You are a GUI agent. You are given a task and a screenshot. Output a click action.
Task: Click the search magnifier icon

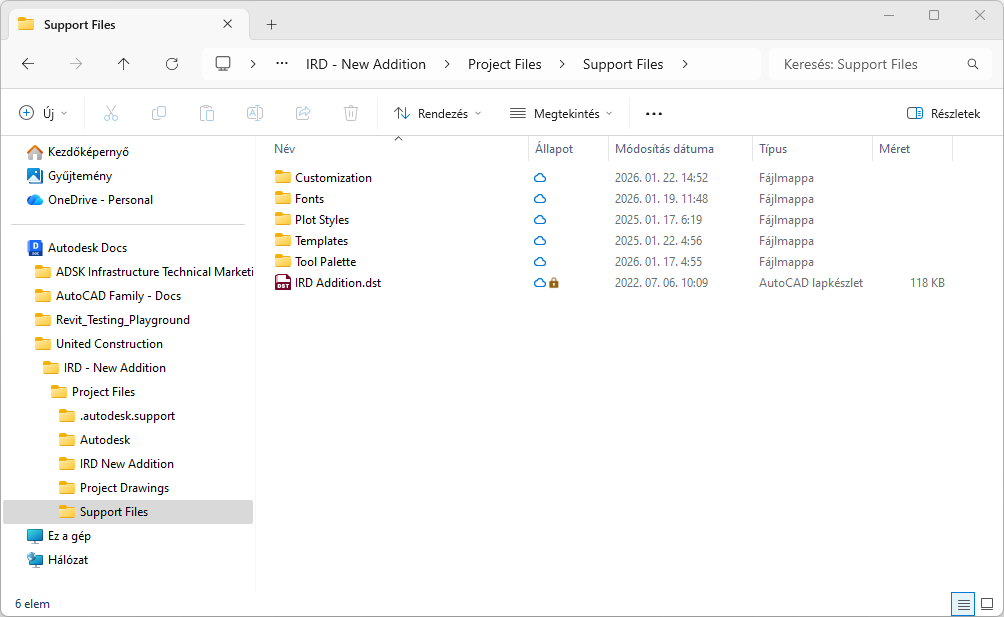973,64
